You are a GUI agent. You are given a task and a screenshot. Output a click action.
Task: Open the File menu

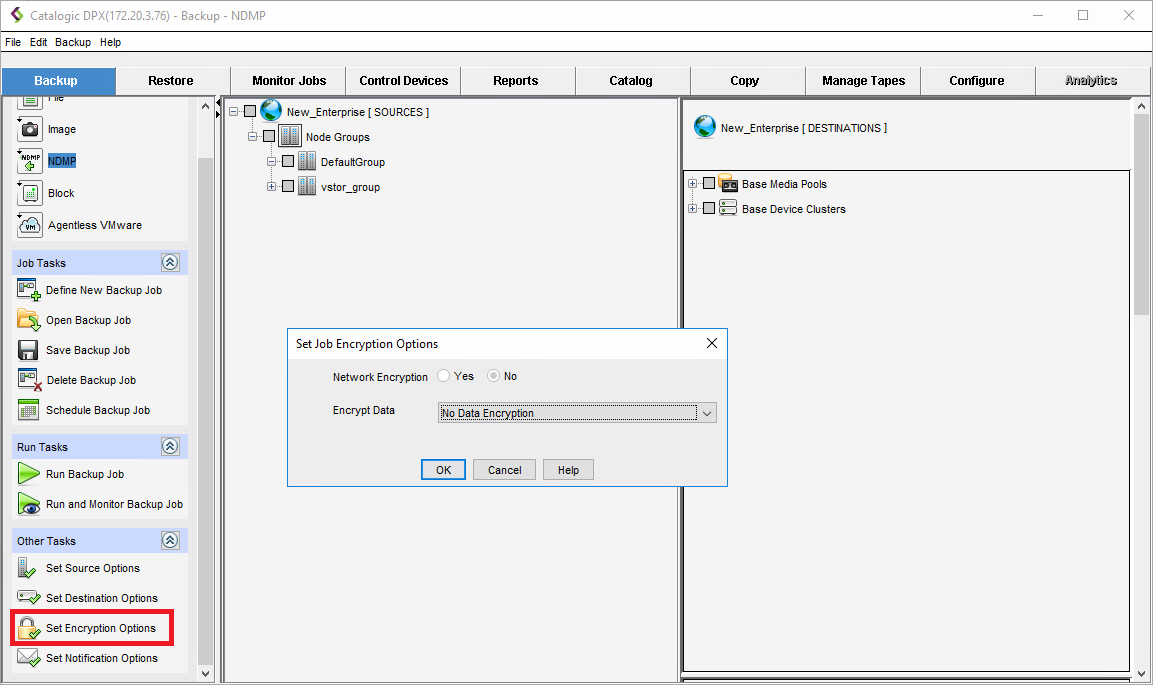tap(13, 42)
